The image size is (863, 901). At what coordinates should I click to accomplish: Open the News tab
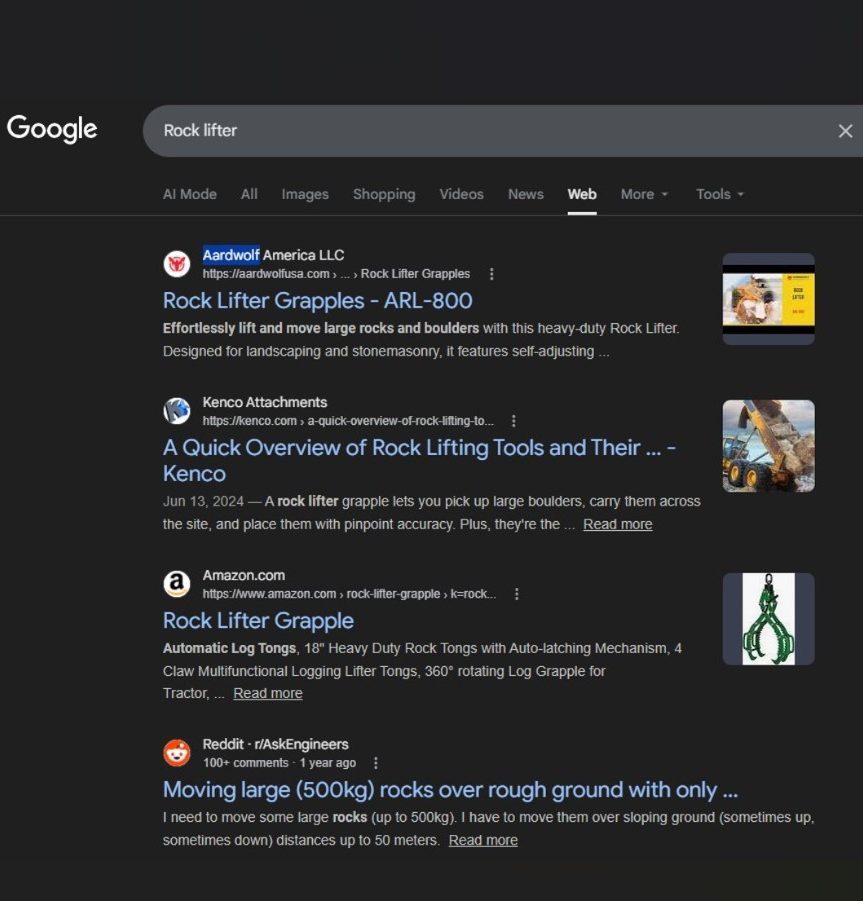pyautogui.click(x=526, y=194)
